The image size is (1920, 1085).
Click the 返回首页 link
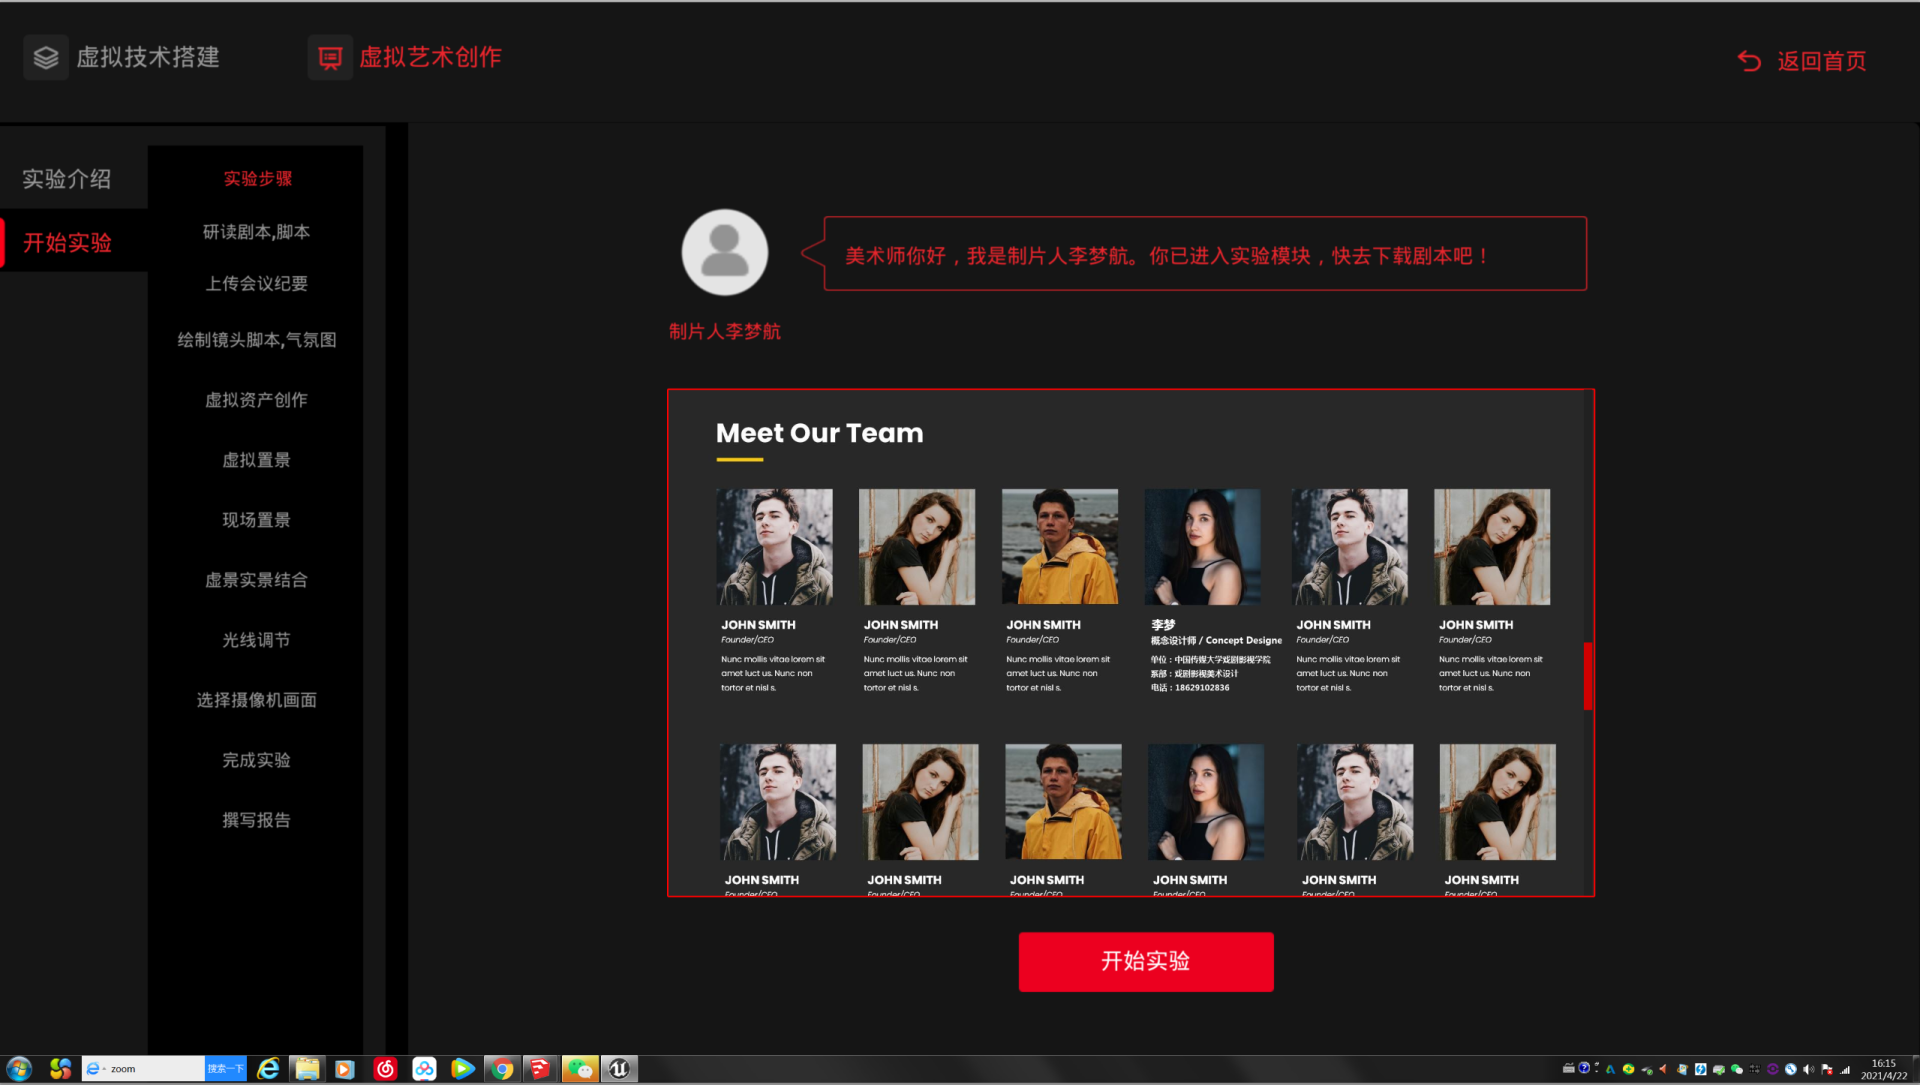1821,61
